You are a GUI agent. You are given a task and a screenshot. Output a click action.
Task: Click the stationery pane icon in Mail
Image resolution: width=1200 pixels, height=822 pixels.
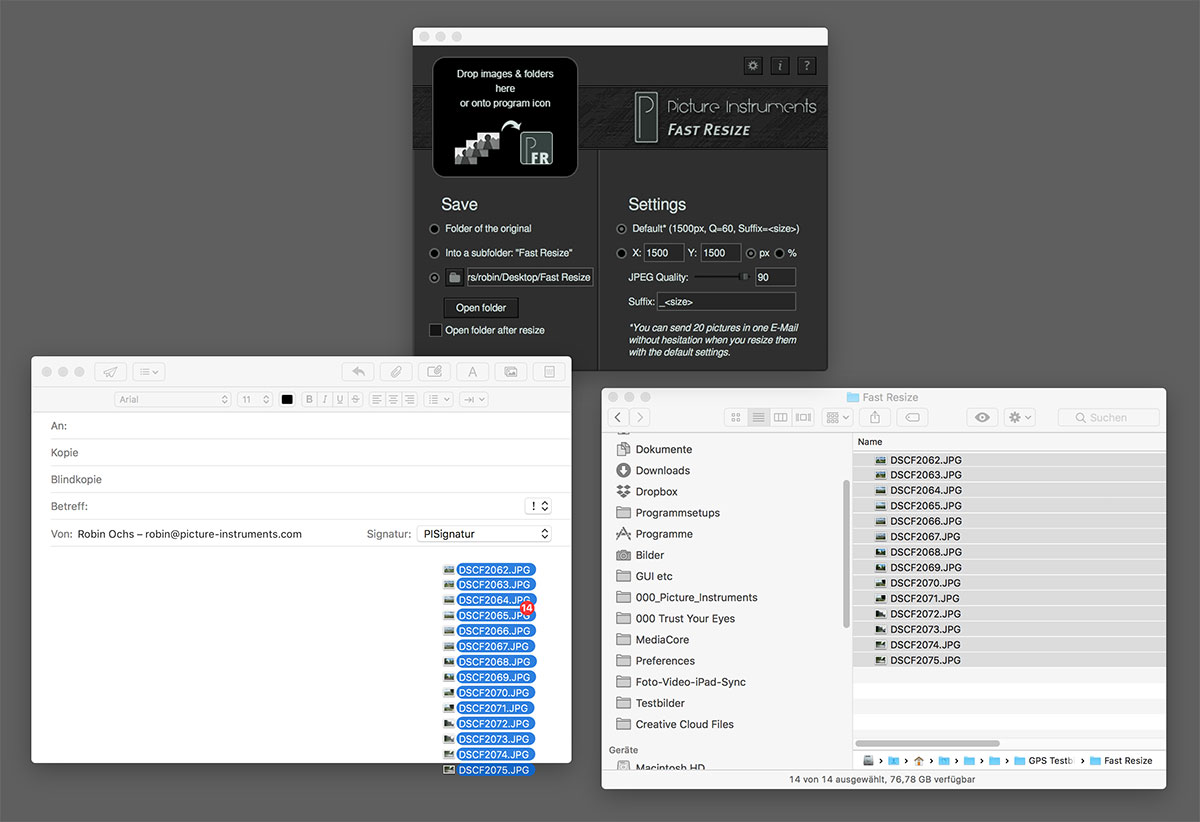[x=548, y=372]
